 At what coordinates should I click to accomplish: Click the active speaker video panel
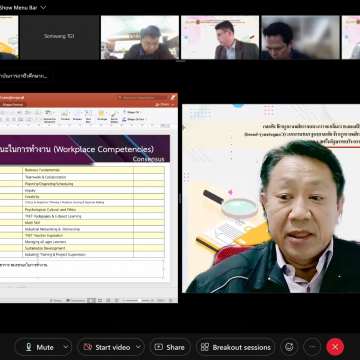[271, 198]
